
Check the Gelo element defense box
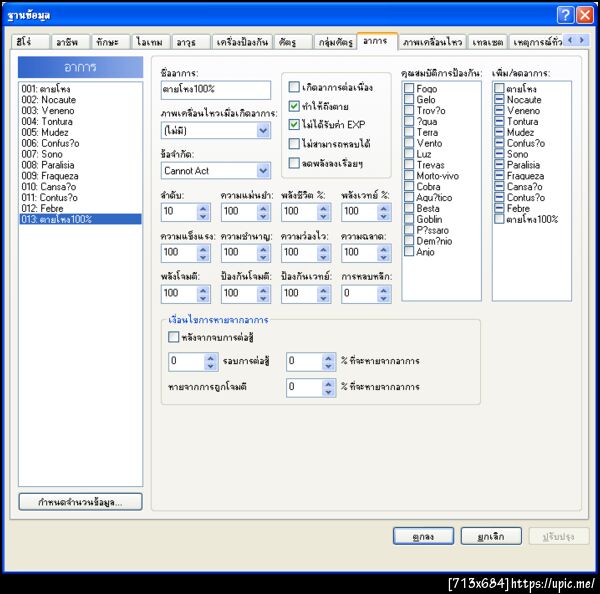(x=409, y=100)
